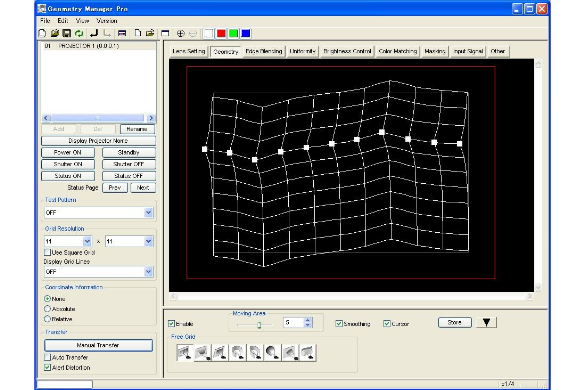Switch to the Uniformity tab

pos(302,51)
